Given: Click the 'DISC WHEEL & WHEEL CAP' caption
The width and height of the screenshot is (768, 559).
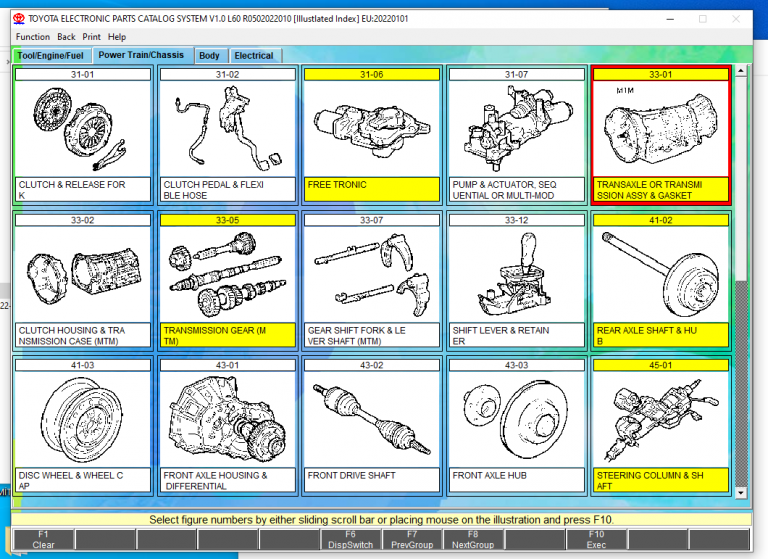Looking at the screenshot, I should [x=83, y=480].
